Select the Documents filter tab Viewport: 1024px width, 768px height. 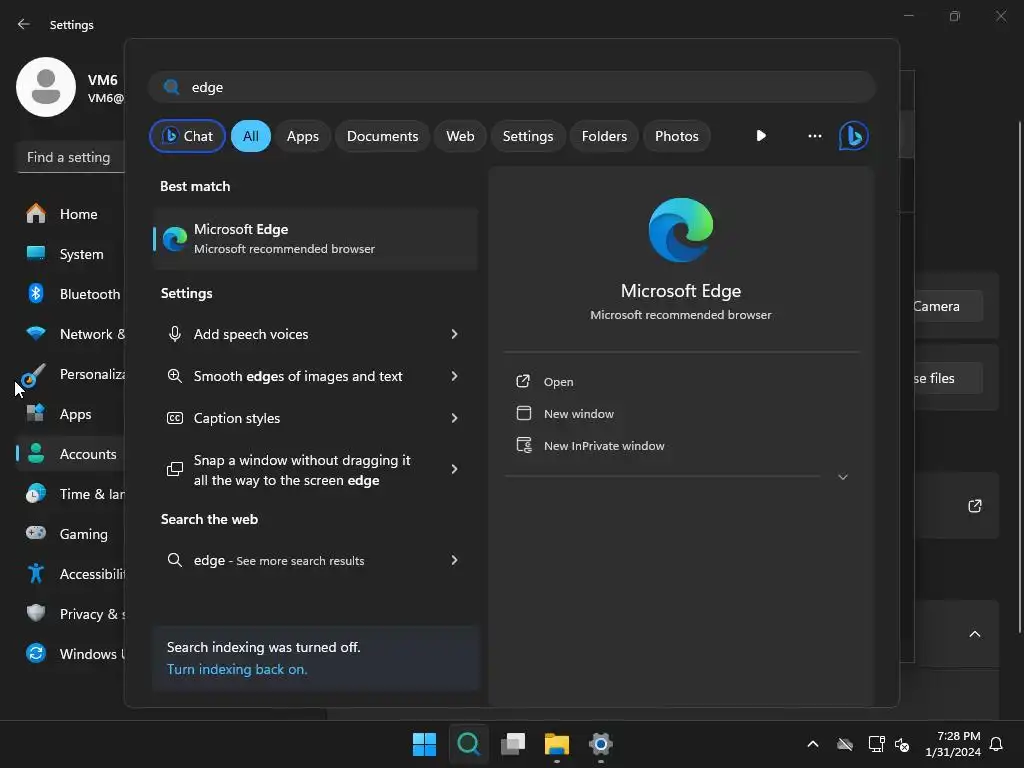[382, 136]
